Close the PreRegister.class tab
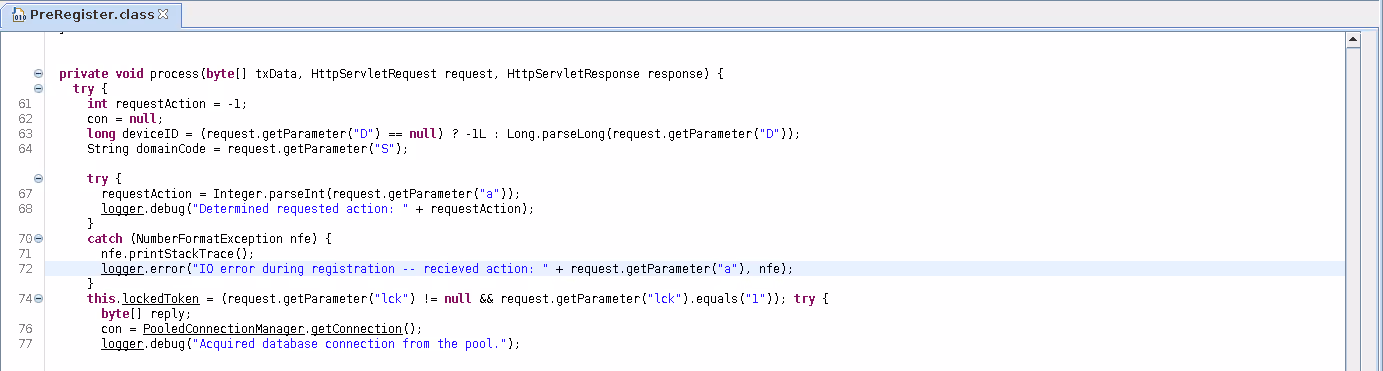The height and width of the screenshot is (371, 1383). [164, 13]
